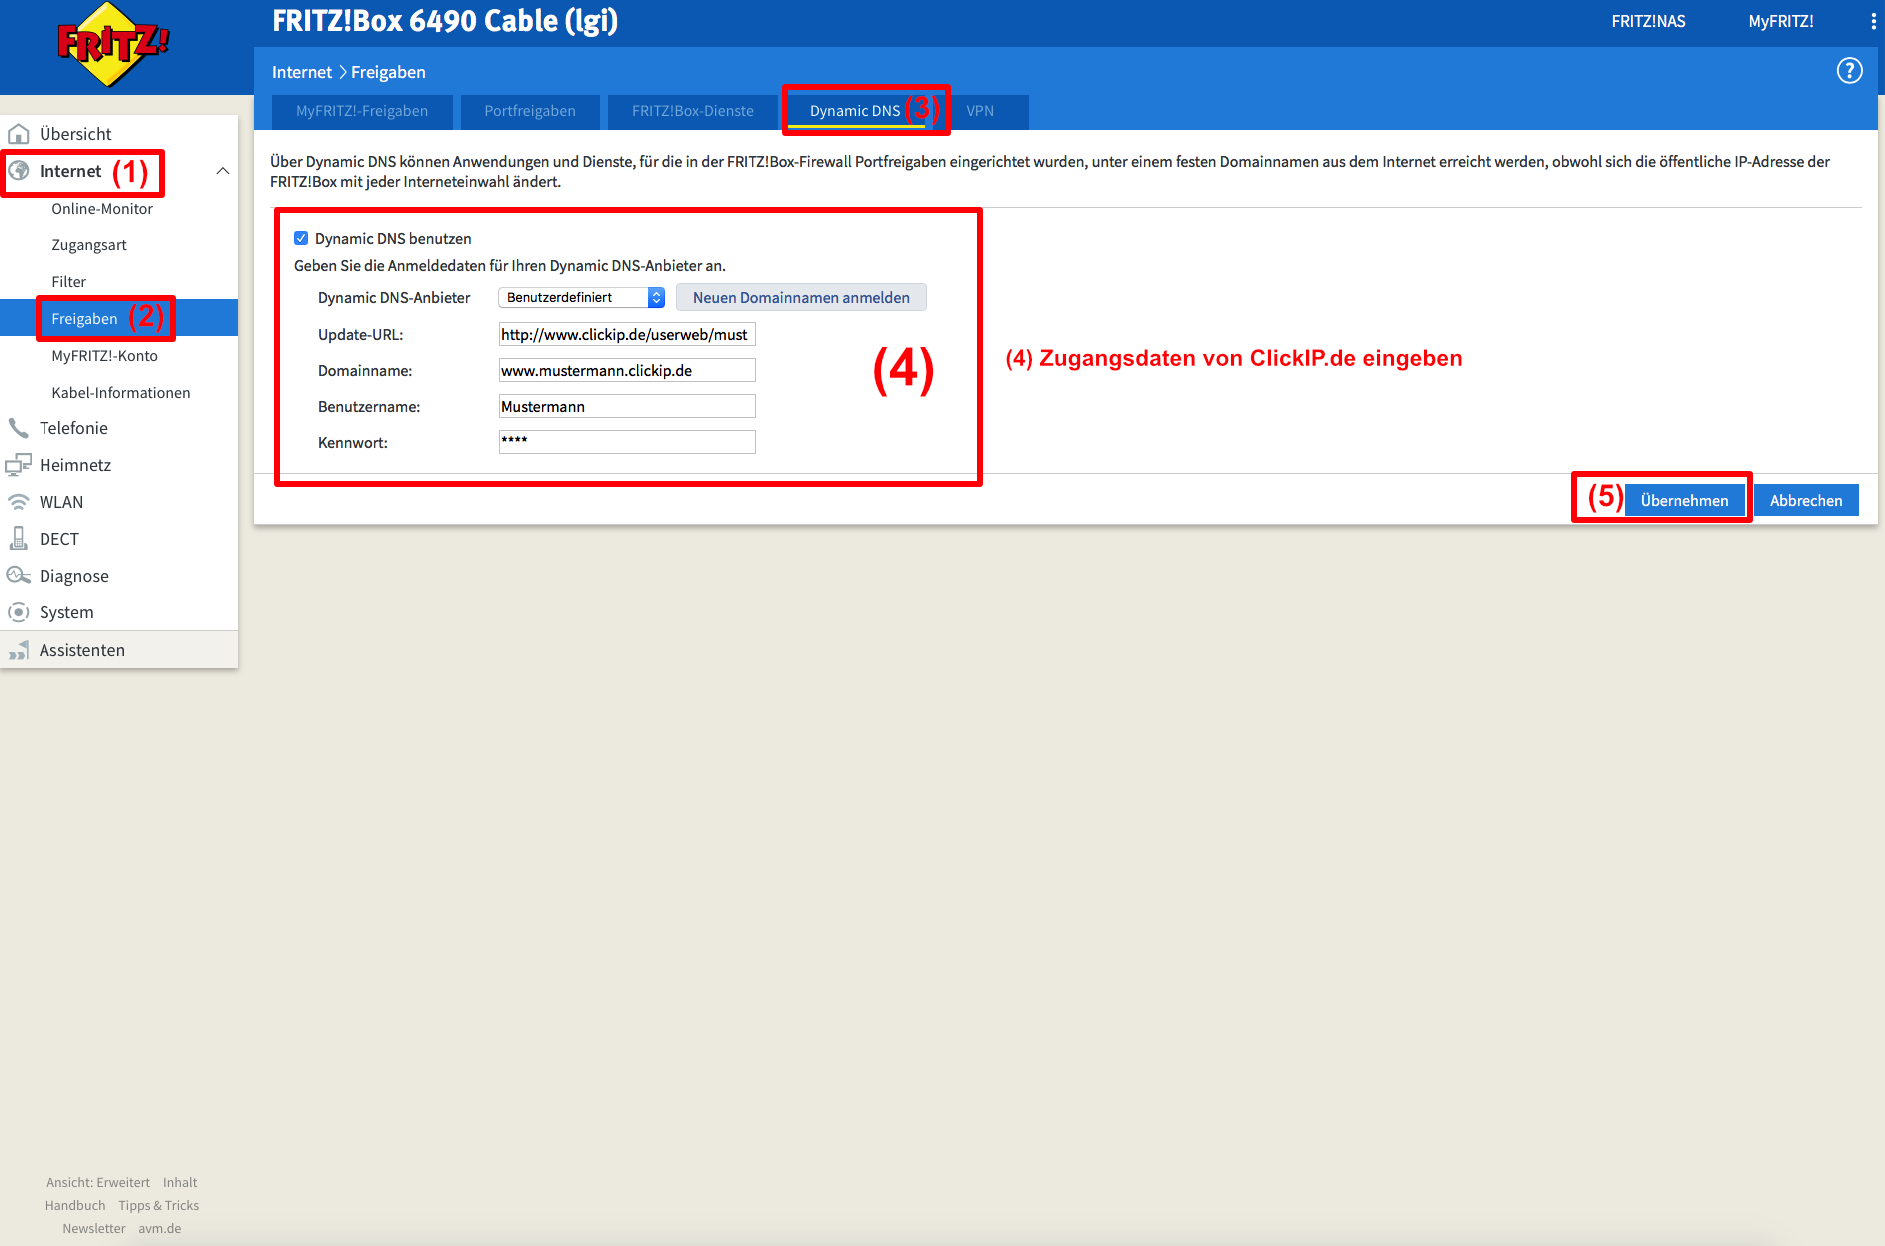
Task: Click the Inhalt footer link
Action: 180,1182
